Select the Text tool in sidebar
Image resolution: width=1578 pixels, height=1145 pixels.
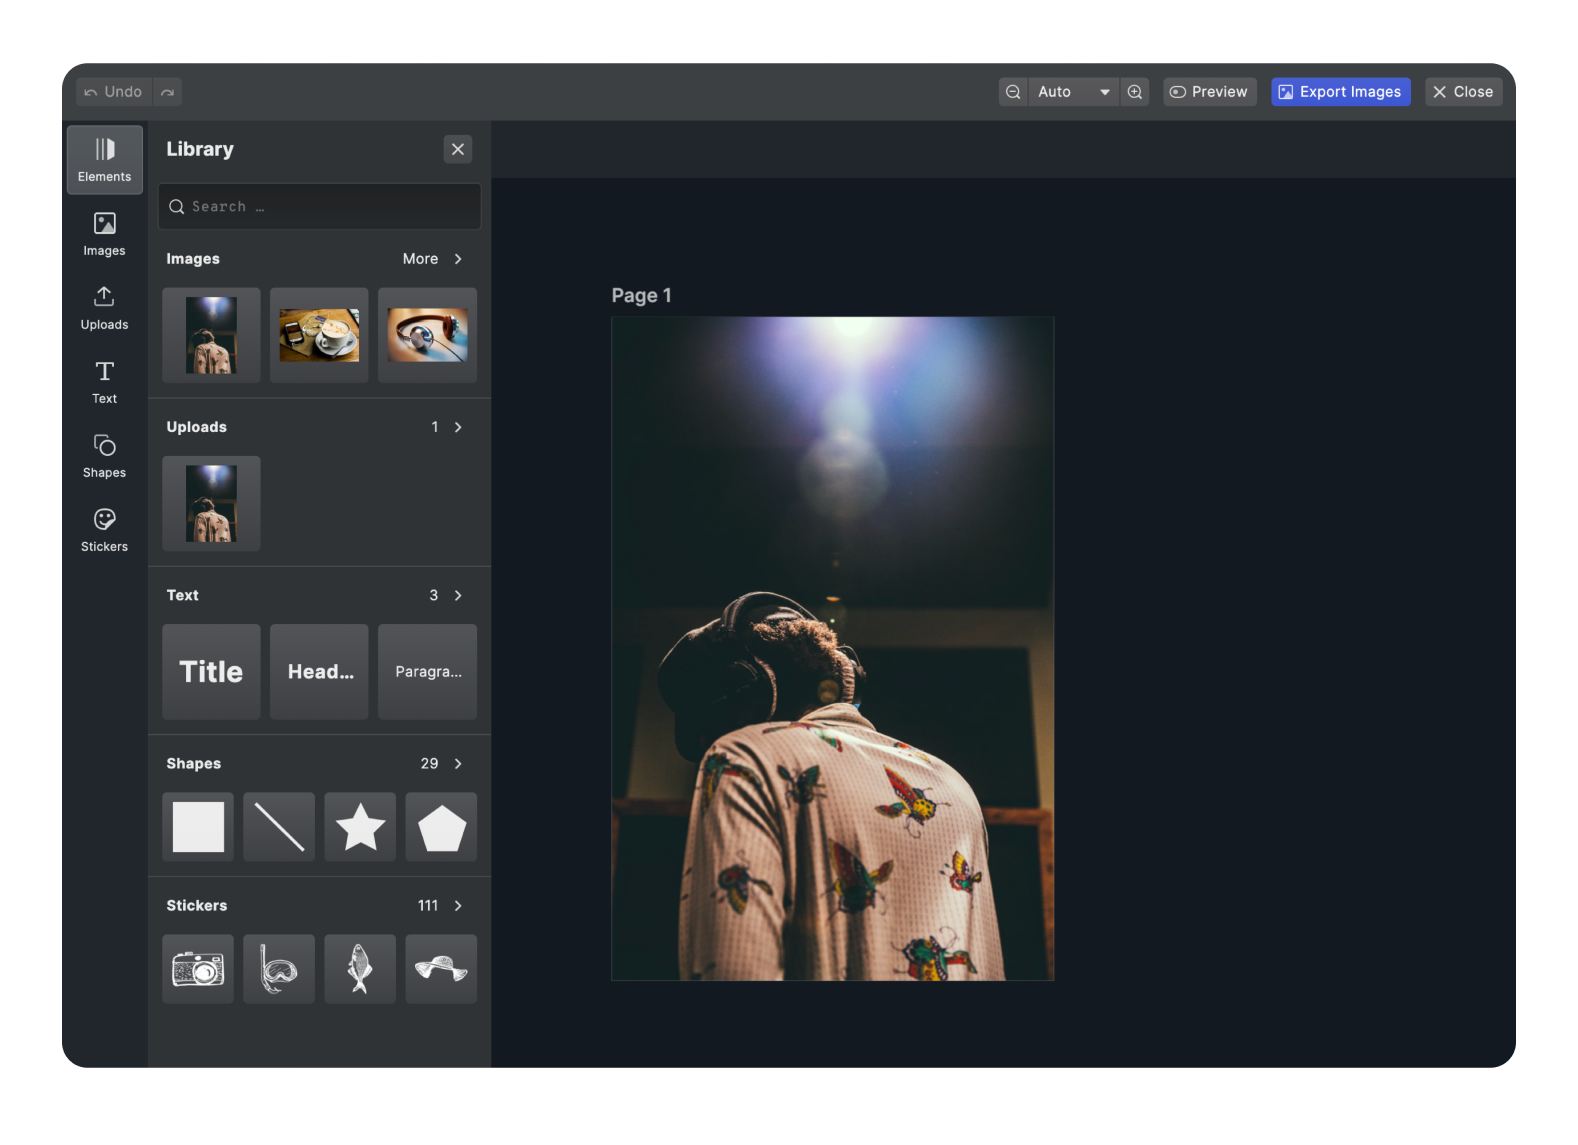pyautogui.click(x=104, y=382)
